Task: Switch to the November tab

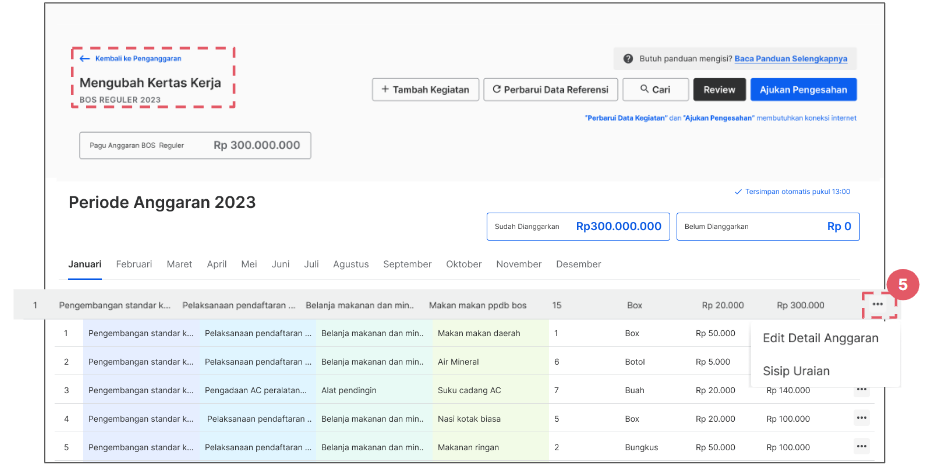Action: click(519, 264)
